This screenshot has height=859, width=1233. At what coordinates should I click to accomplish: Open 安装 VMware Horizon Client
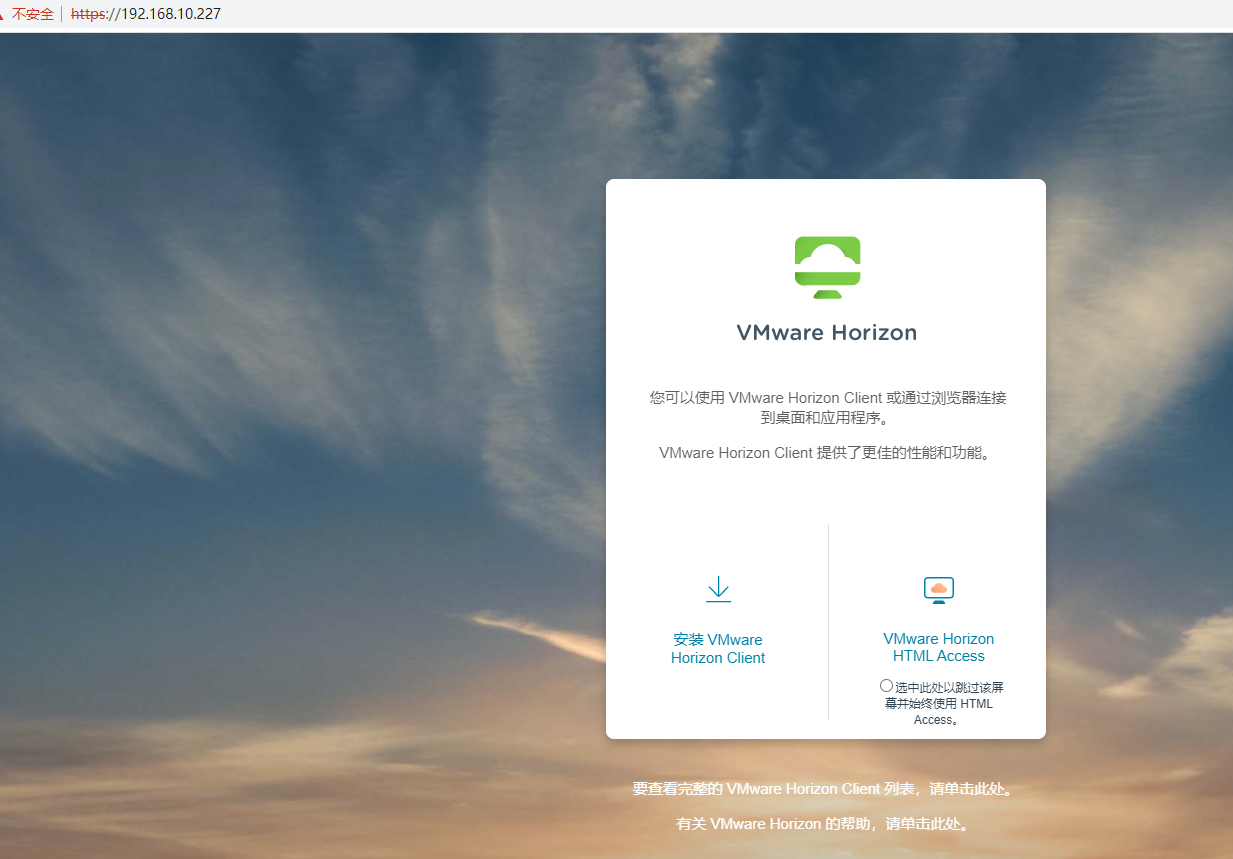718,648
